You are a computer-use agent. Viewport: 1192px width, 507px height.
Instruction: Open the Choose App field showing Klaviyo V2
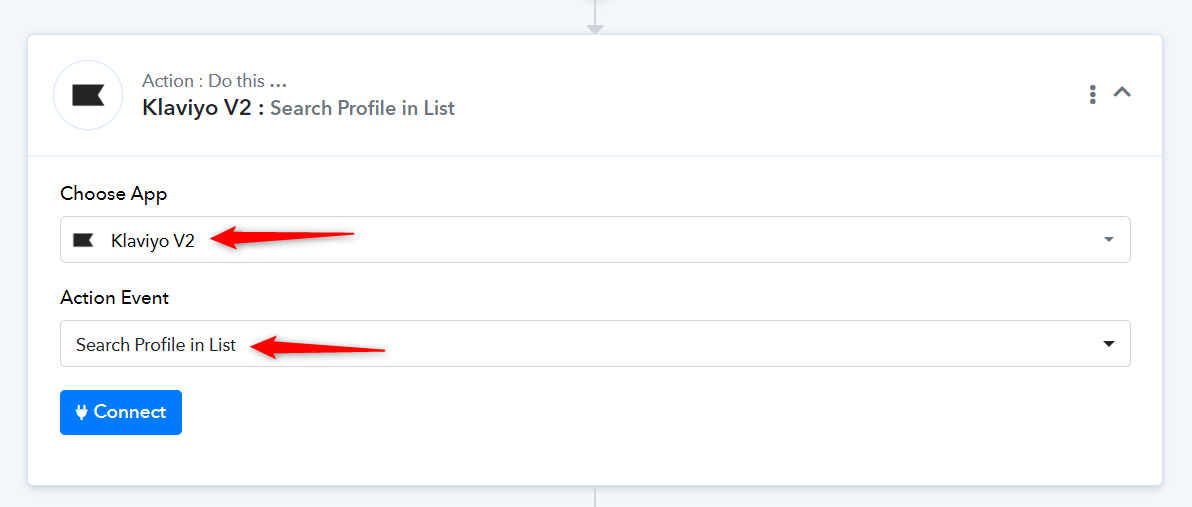(595, 239)
